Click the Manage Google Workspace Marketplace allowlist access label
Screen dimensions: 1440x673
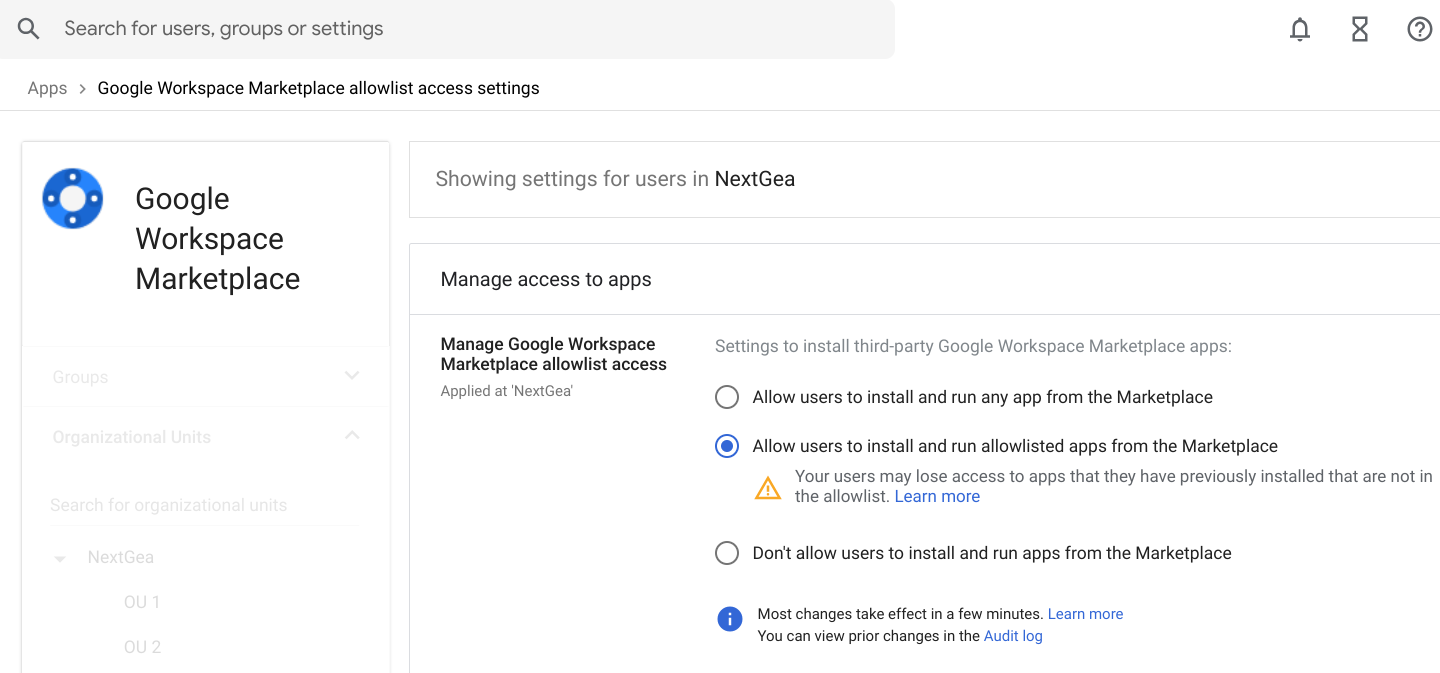tap(554, 354)
